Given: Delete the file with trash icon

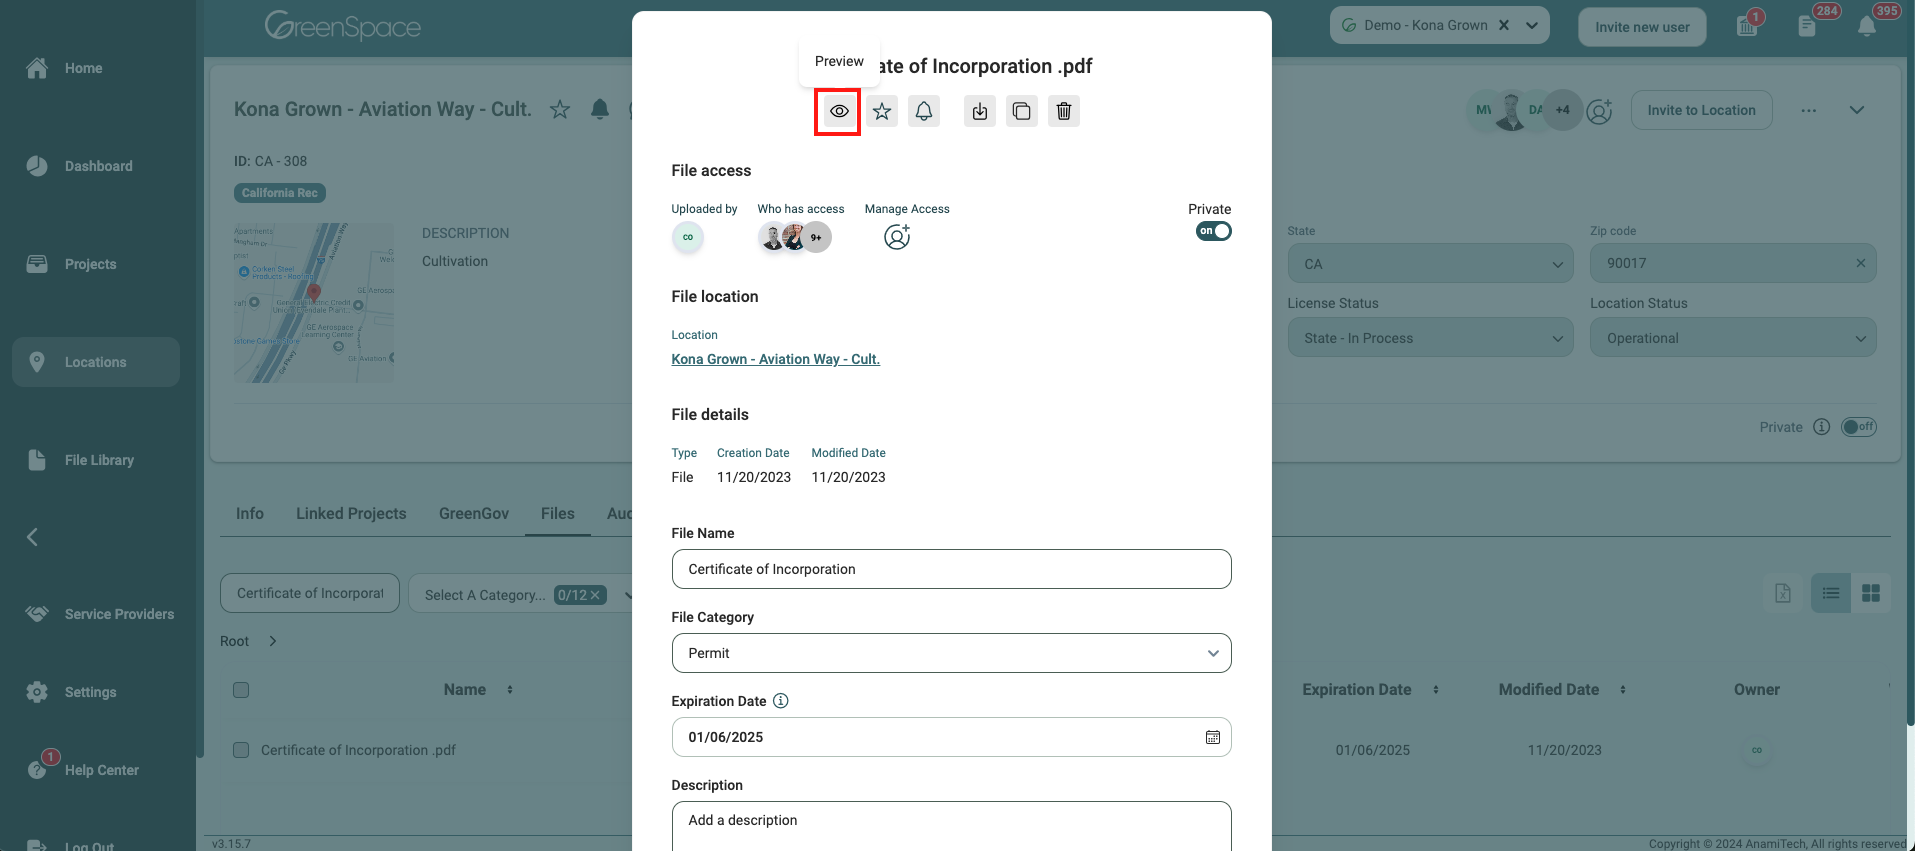Looking at the screenshot, I should pyautogui.click(x=1064, y=111).
